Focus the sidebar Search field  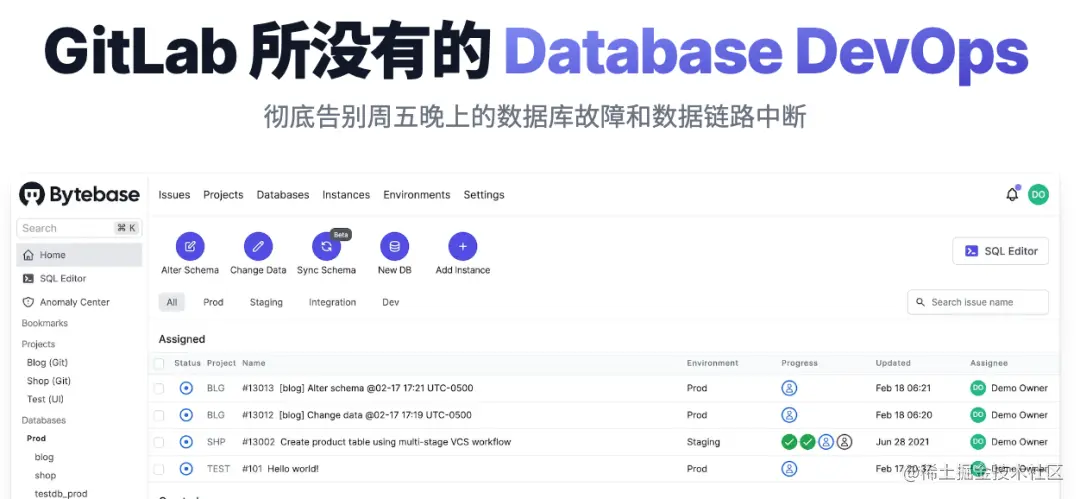(x=79, y=228)
